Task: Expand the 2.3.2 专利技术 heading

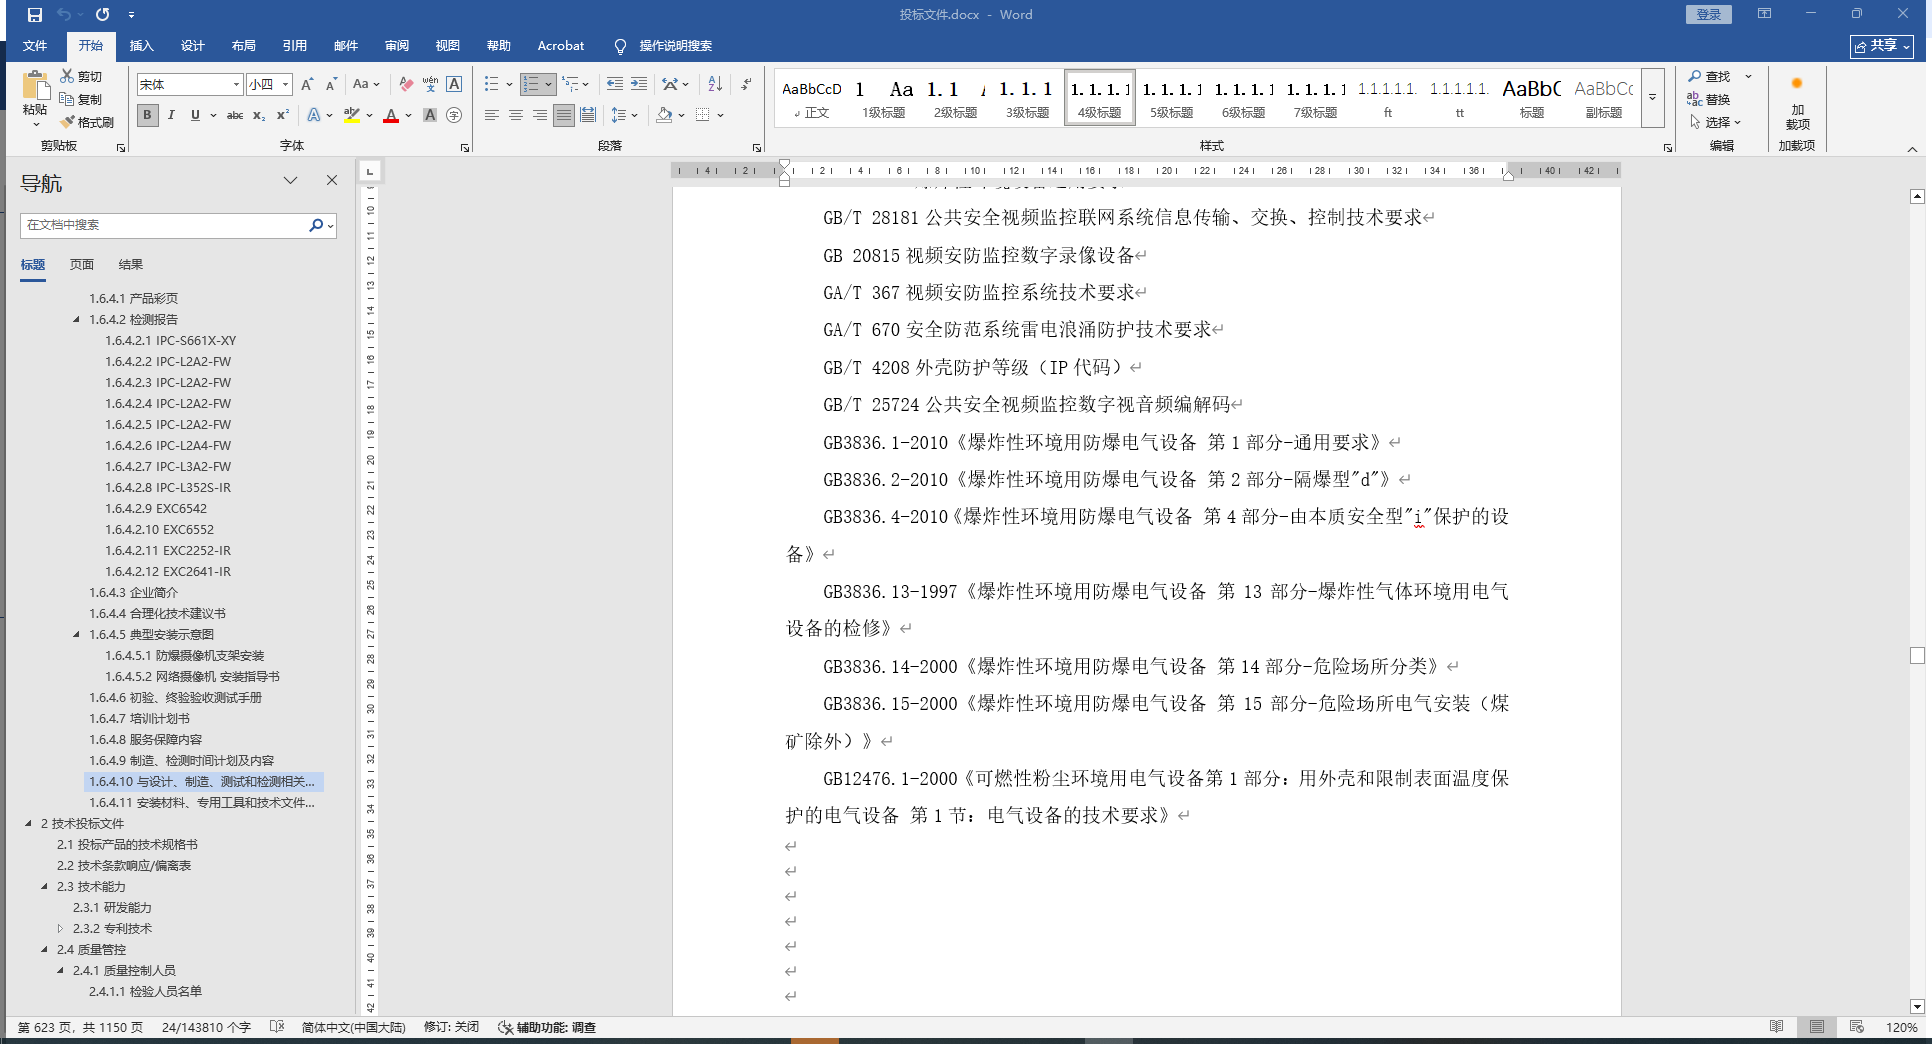Action: pos(60,929)
